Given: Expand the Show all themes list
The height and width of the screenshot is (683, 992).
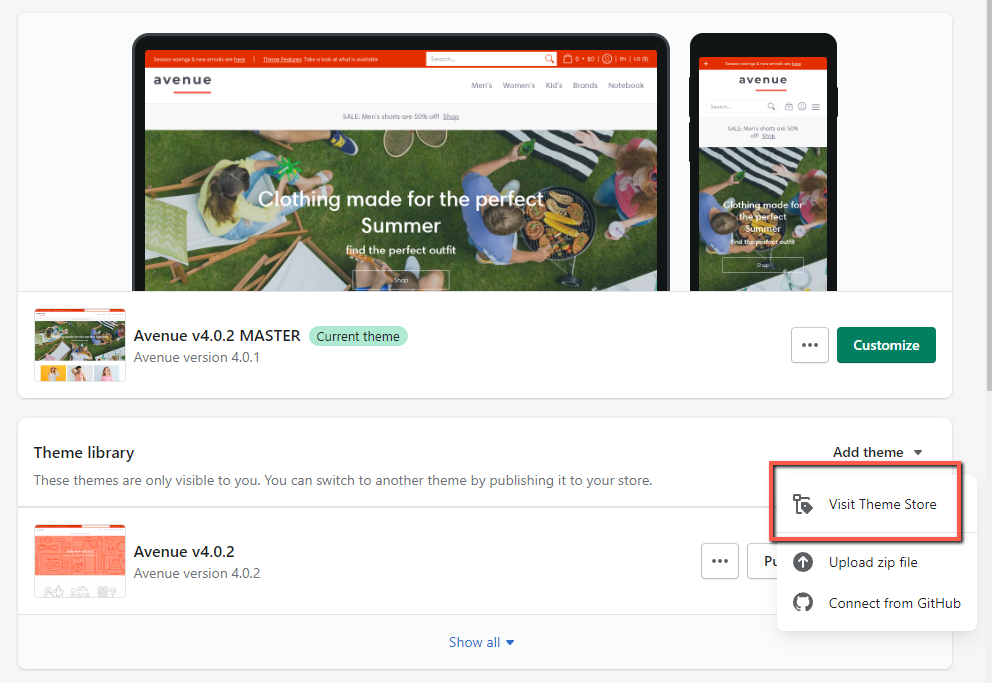Looking at the screenshot, I should 482,642.
